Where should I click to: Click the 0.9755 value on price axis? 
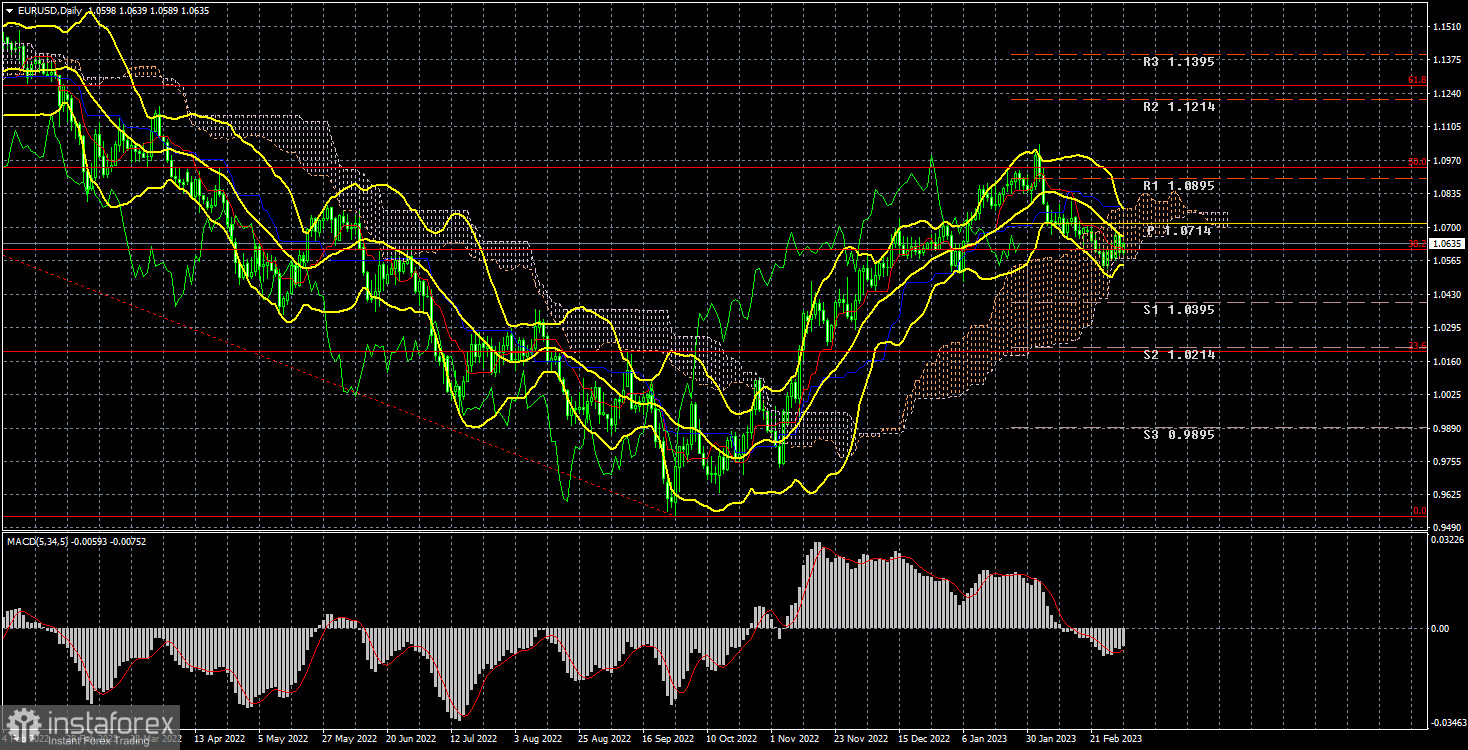tap(1446, 461)
